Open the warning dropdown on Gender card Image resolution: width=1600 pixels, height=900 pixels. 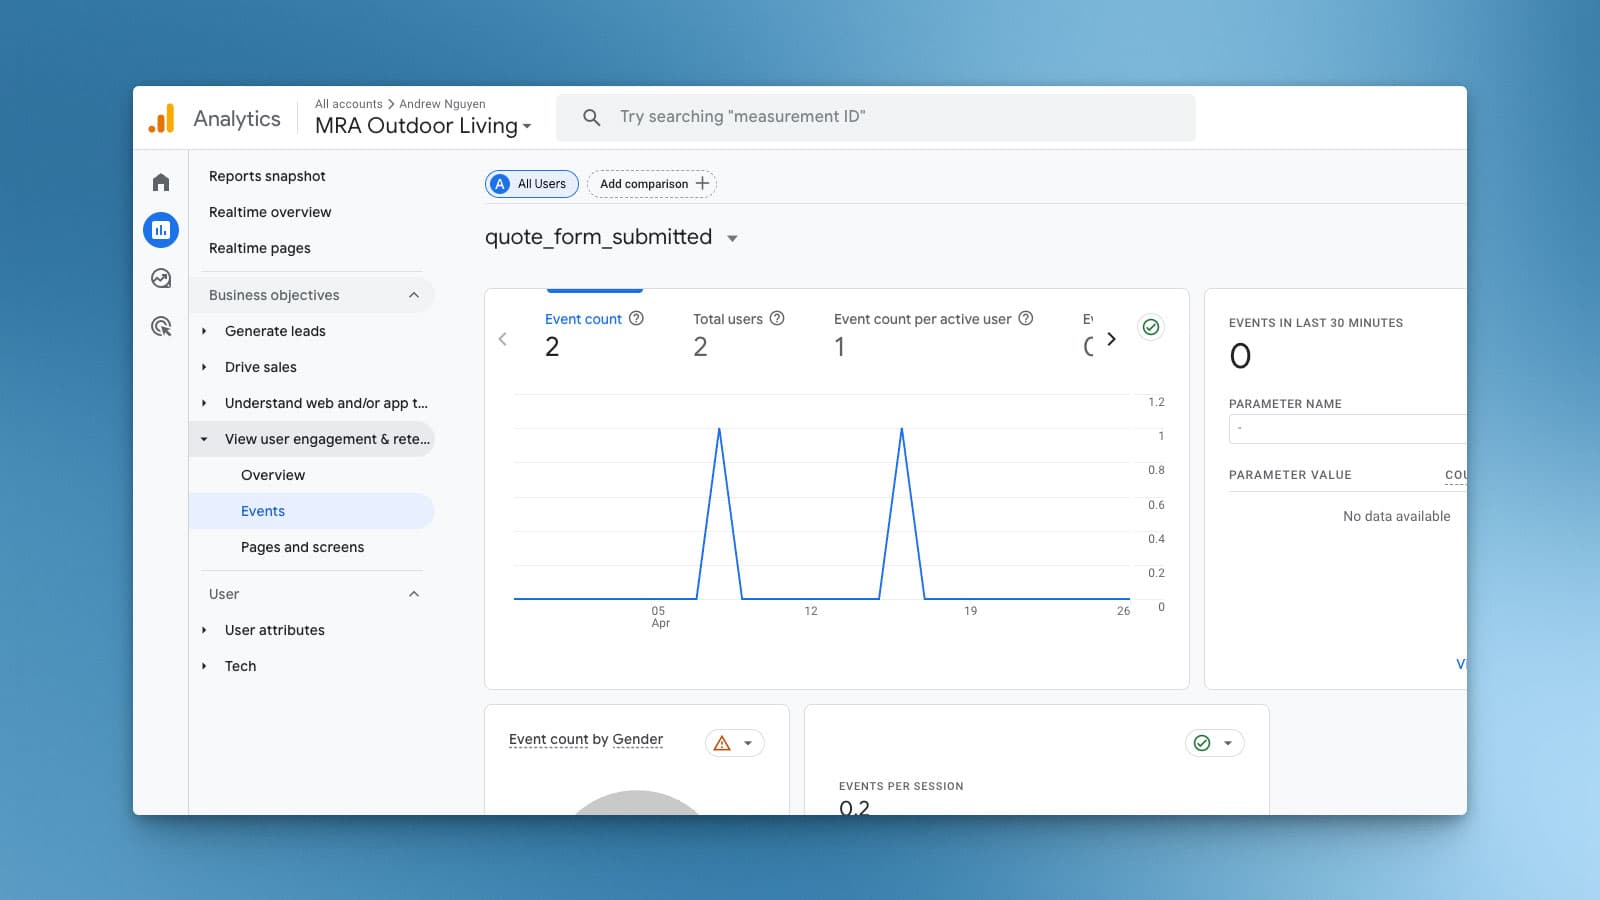pos(735,743)
